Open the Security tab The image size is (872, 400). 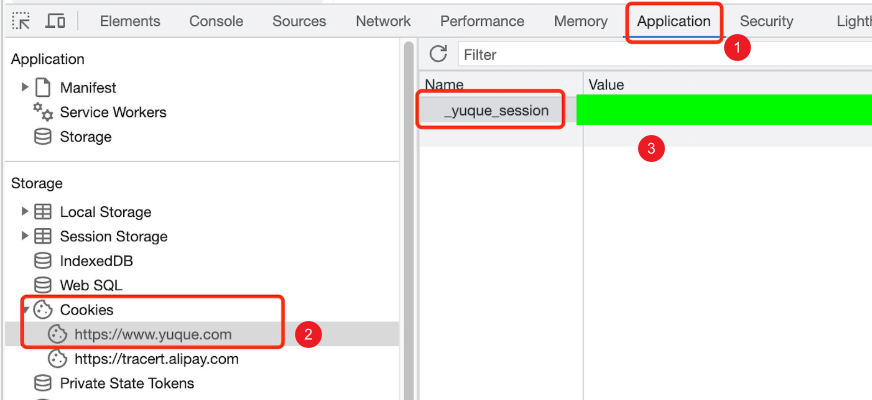coord(766,21)
